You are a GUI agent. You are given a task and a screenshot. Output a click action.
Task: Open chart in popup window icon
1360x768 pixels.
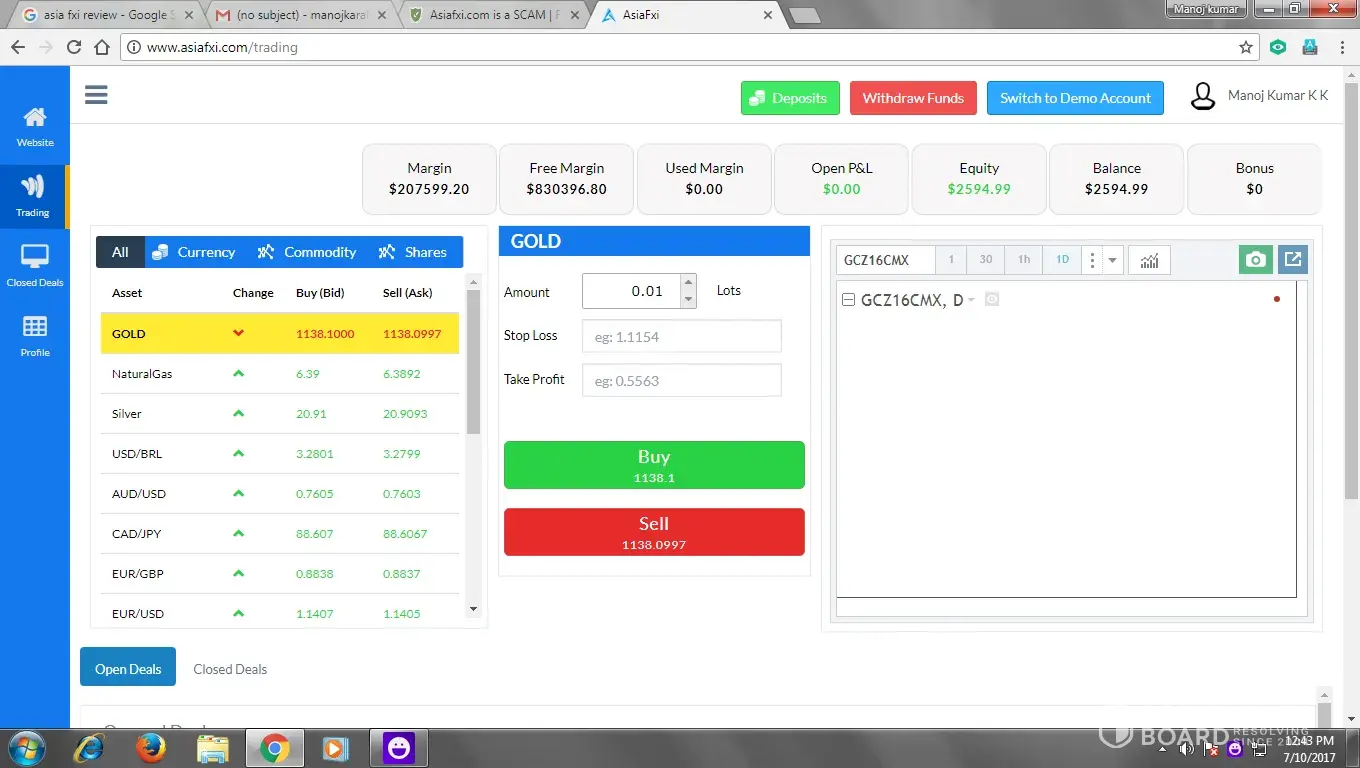1293,260
